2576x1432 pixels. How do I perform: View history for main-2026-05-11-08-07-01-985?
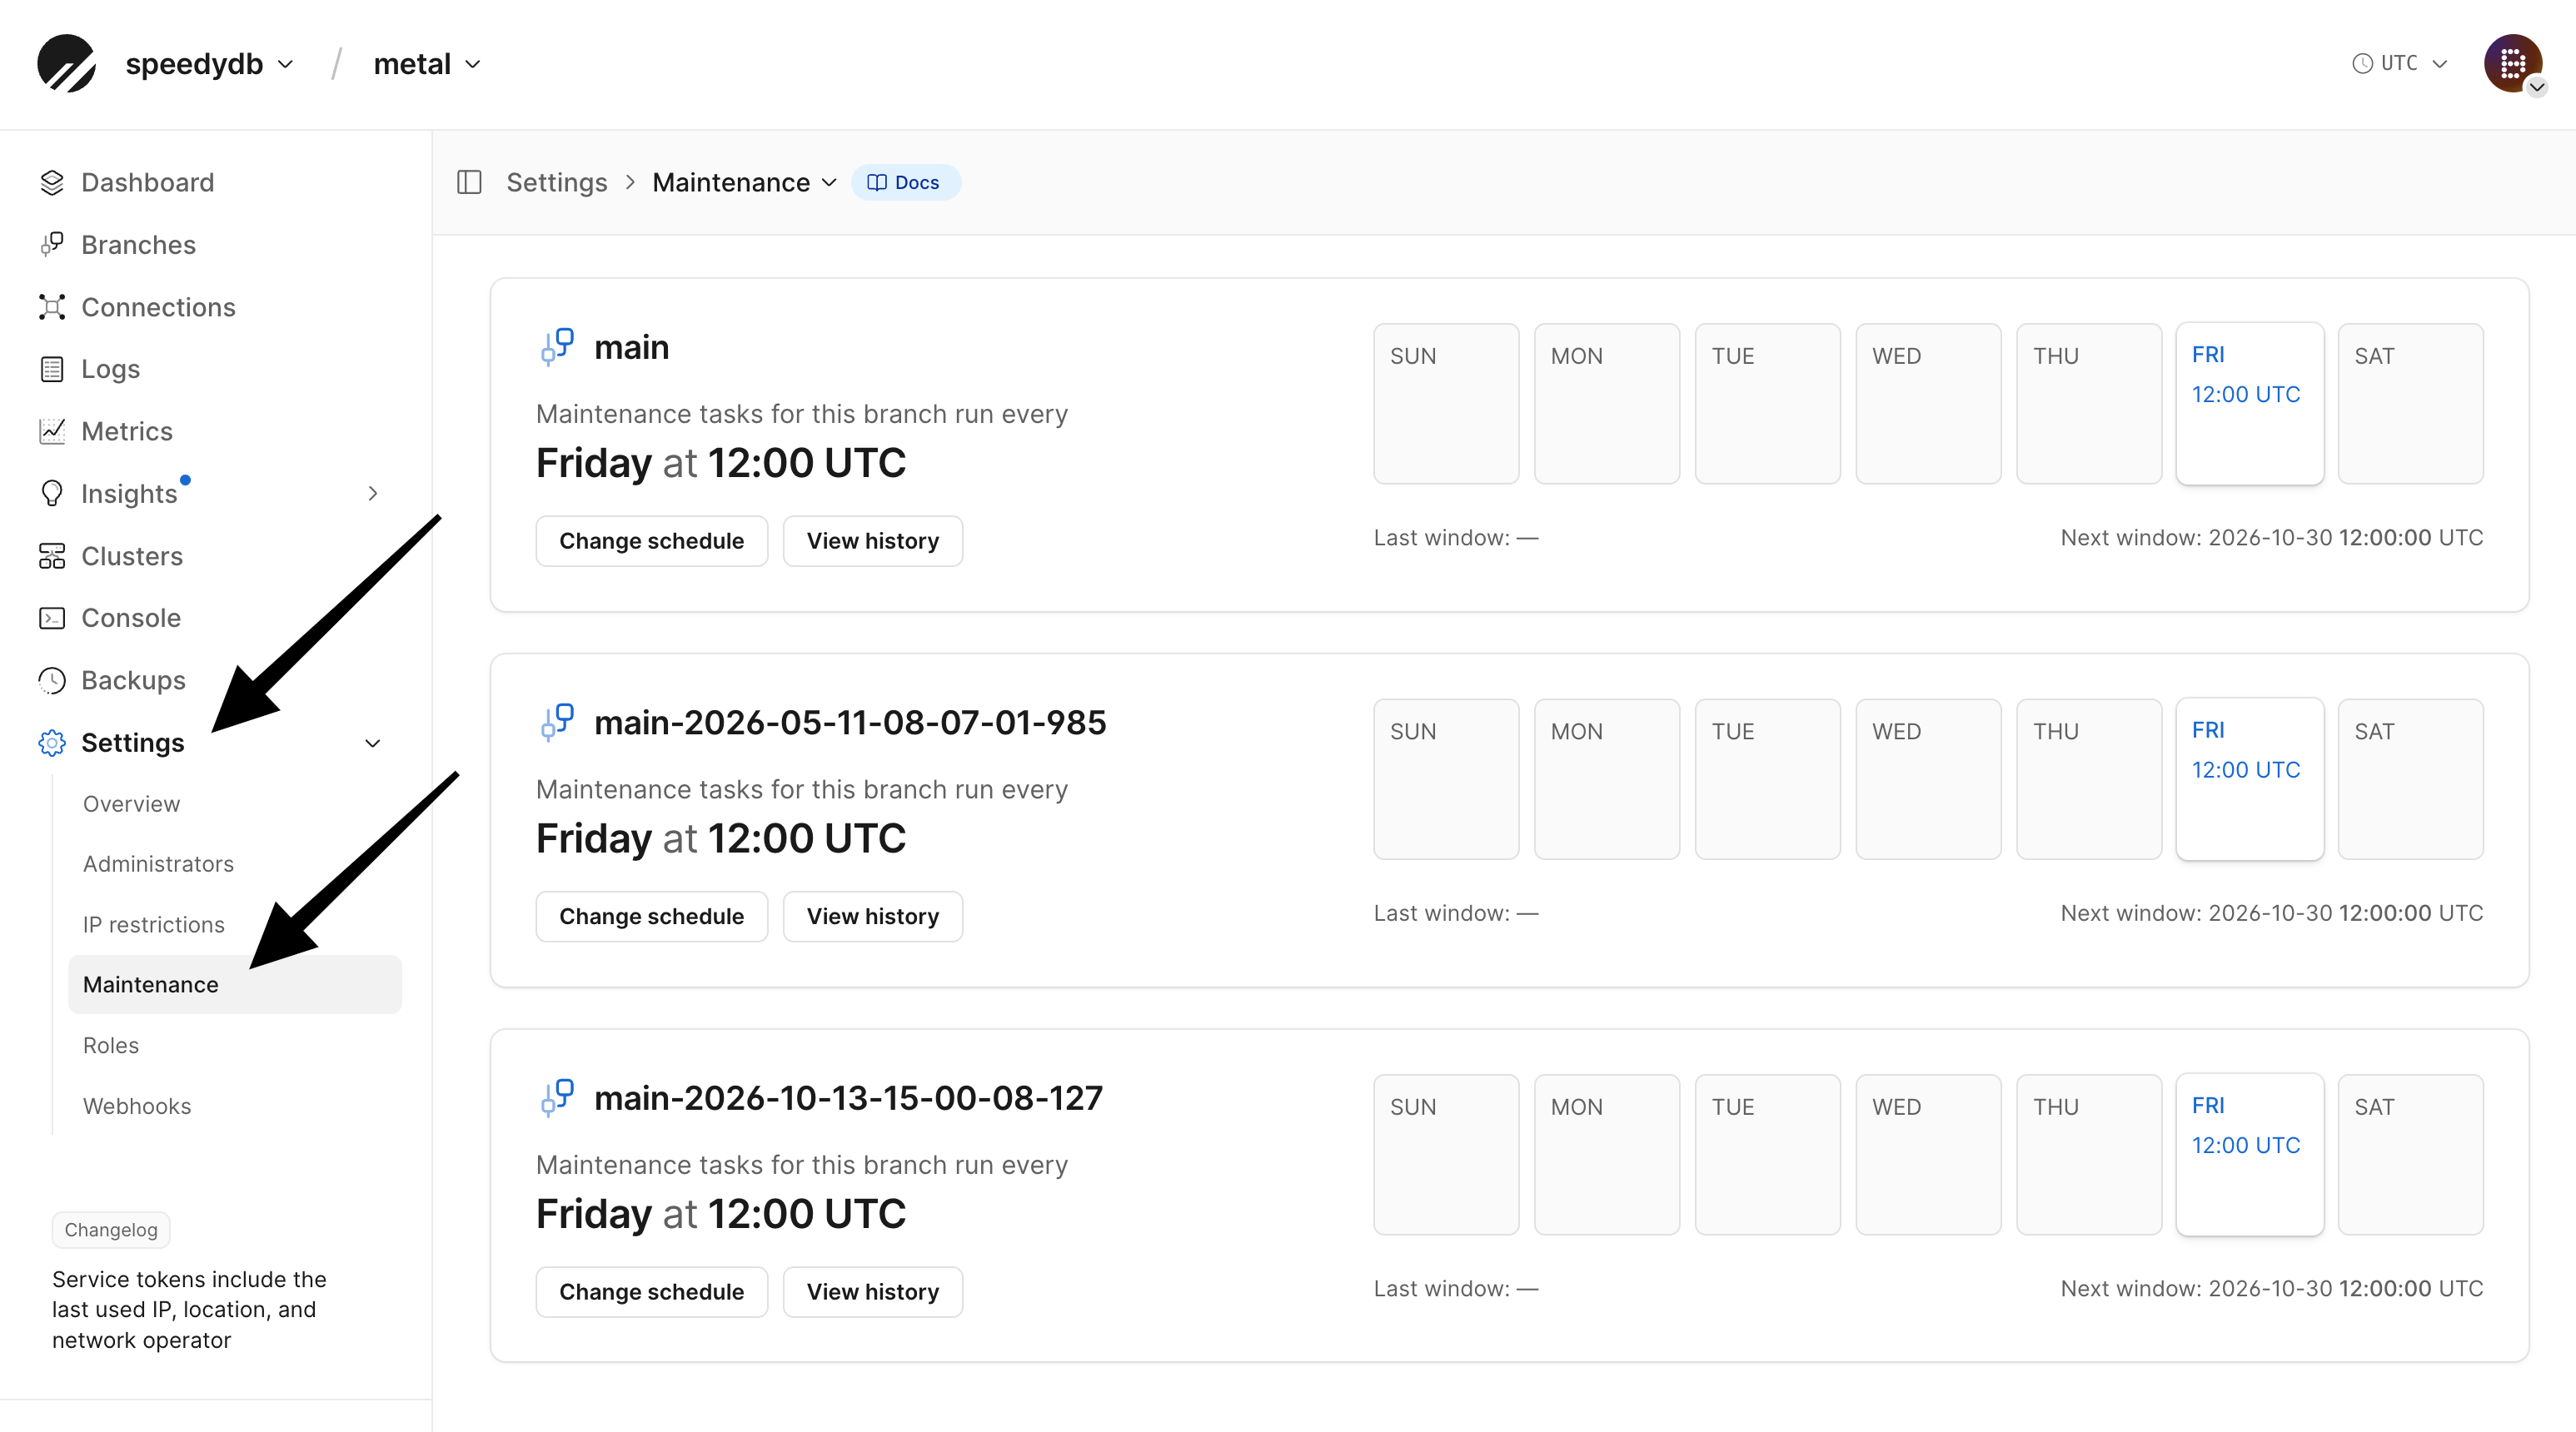coord(872,916)
